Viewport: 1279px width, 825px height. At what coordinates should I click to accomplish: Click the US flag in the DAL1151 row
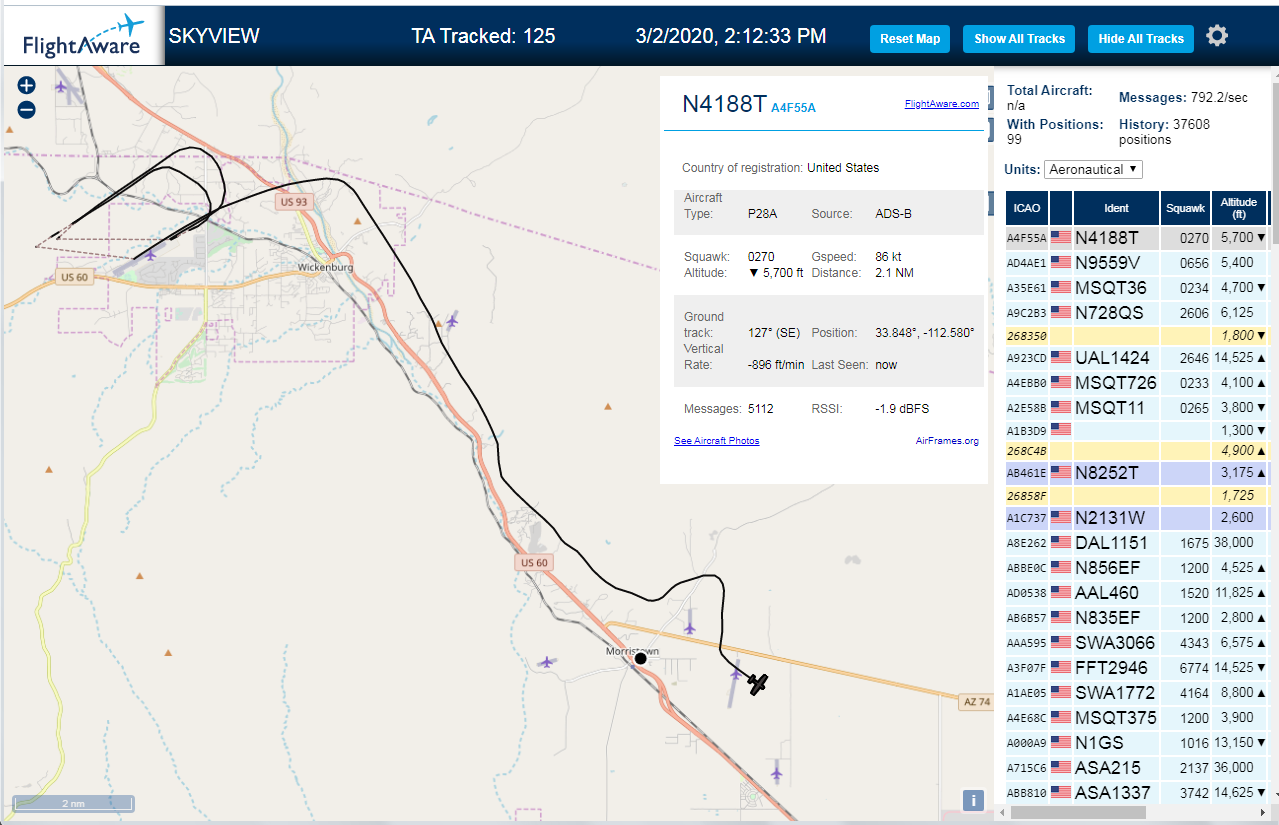point(1061,543)
